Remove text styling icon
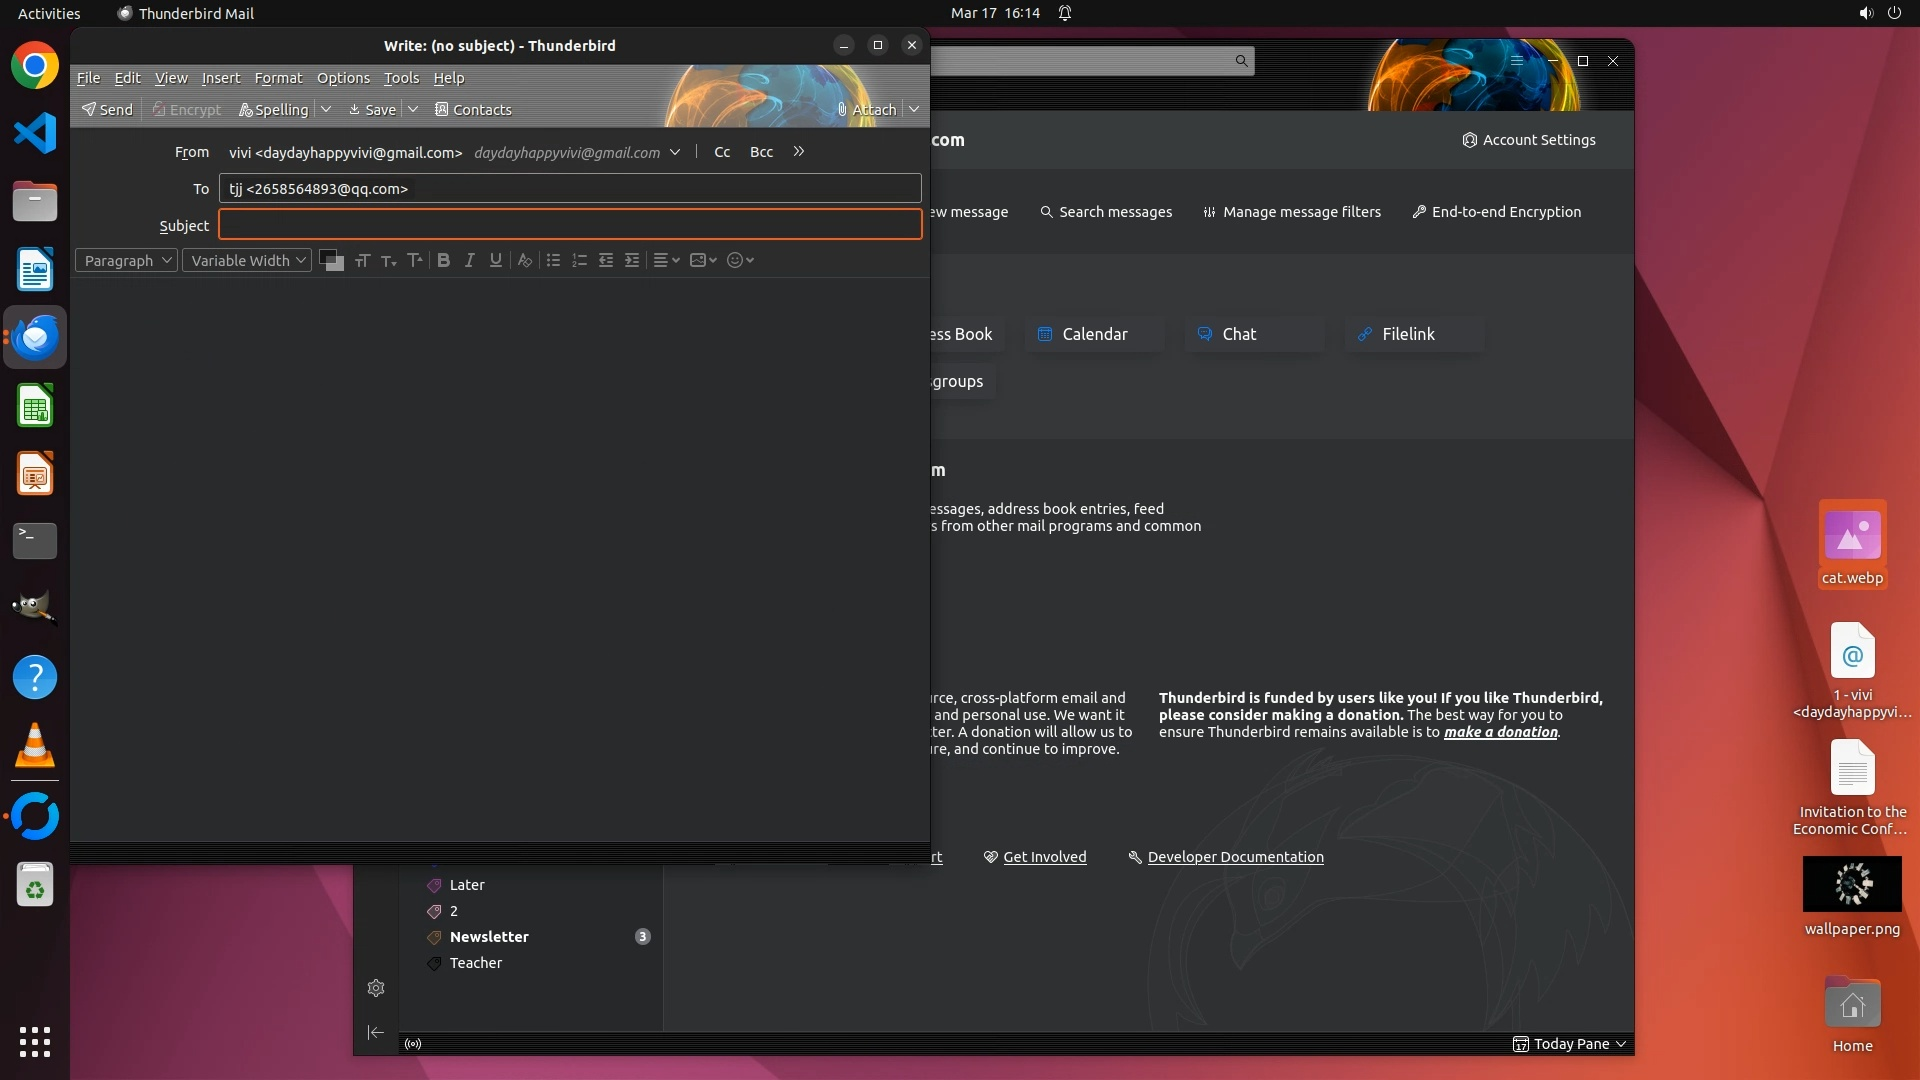1920x1080 pixels. (524, 260)
